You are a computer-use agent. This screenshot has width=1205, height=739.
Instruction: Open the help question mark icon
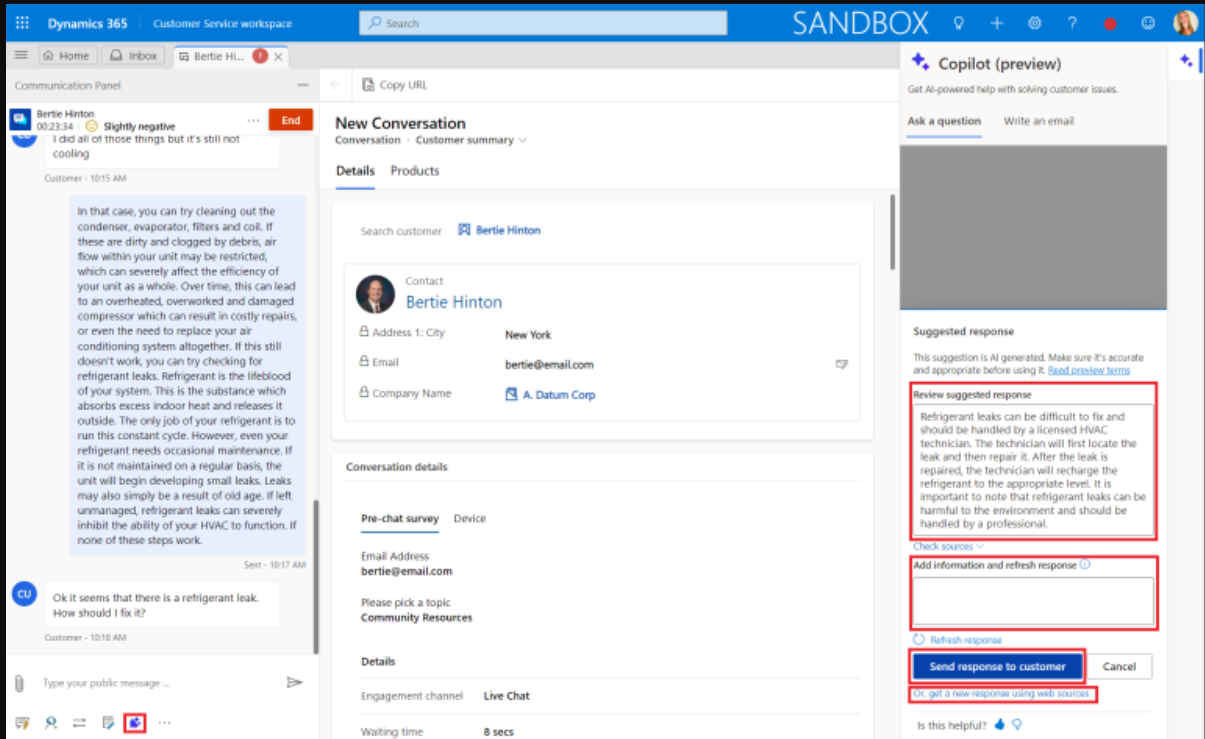1072,23
